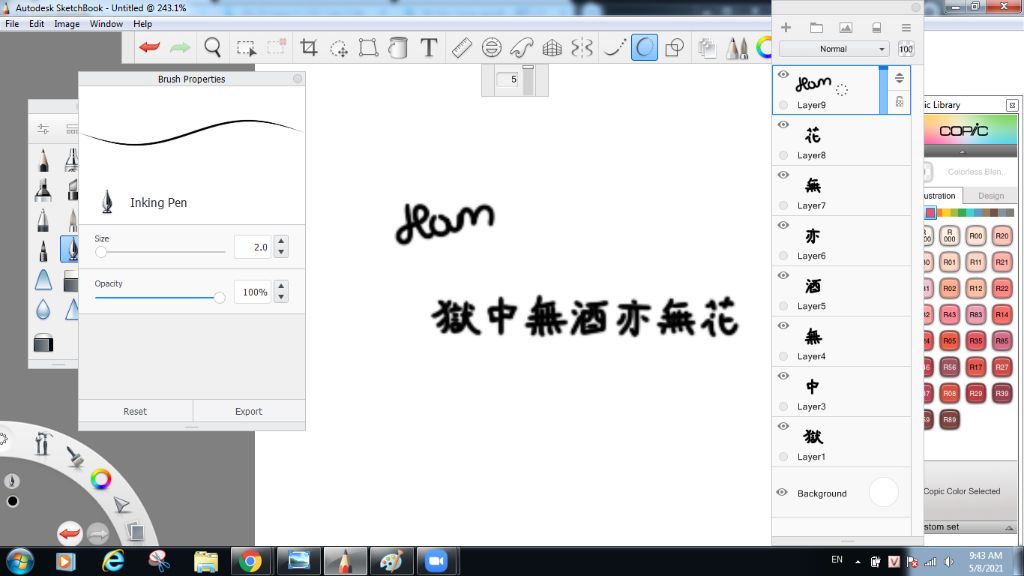Click the Opacity slider handle
The width and height of the screenshot is (1024, 576).
(x=219, y=297)
